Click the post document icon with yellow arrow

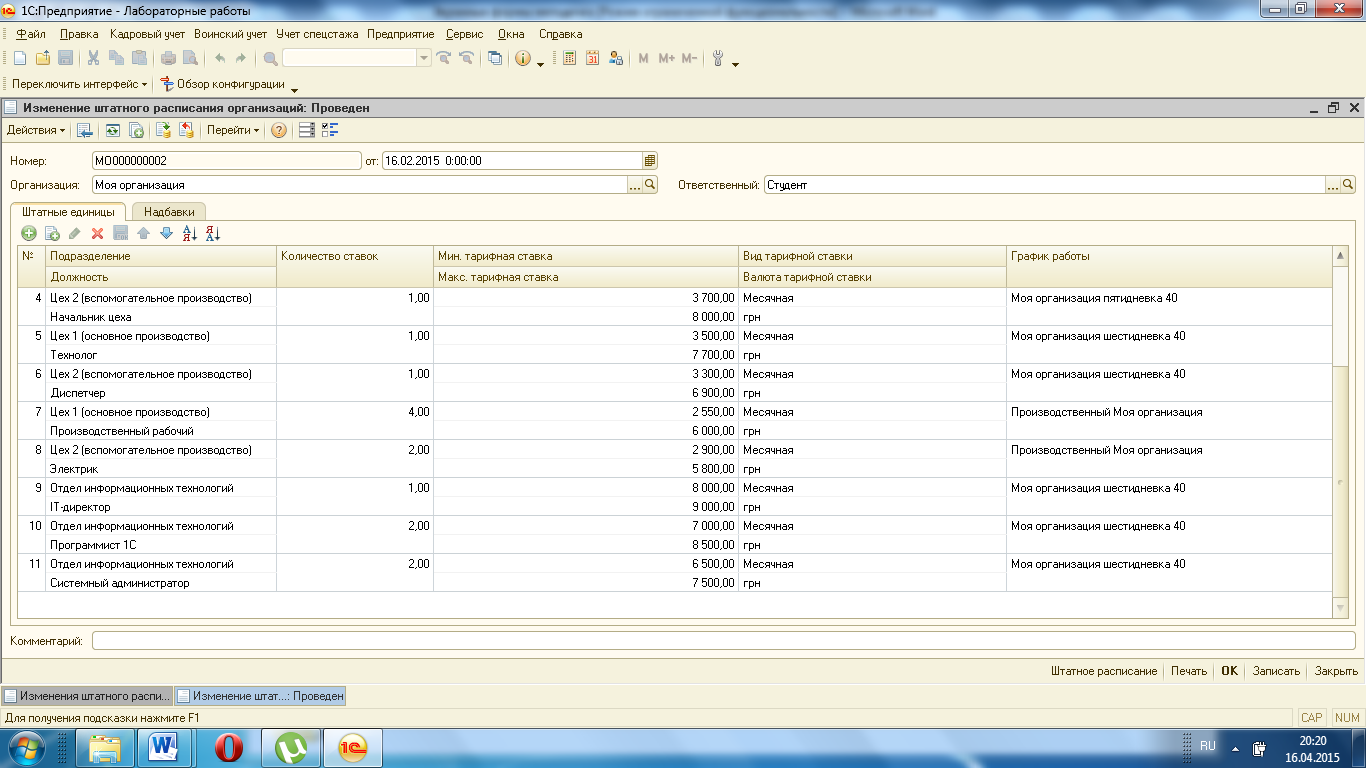click(163, 130)
